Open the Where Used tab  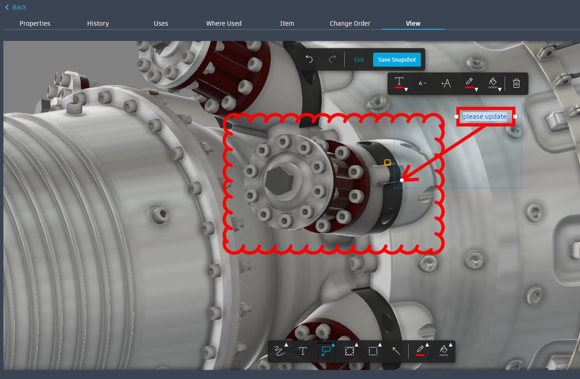tap(224, 23)
